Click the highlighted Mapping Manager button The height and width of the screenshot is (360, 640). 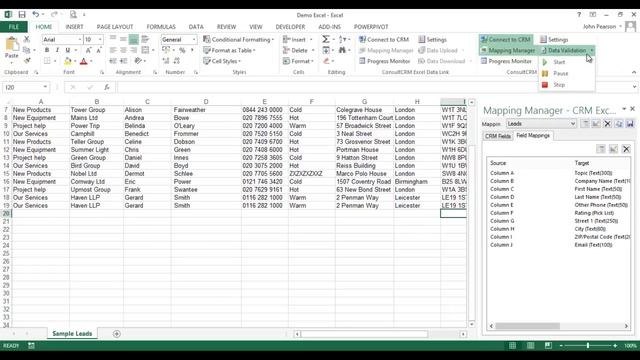(x=508, y=50)
